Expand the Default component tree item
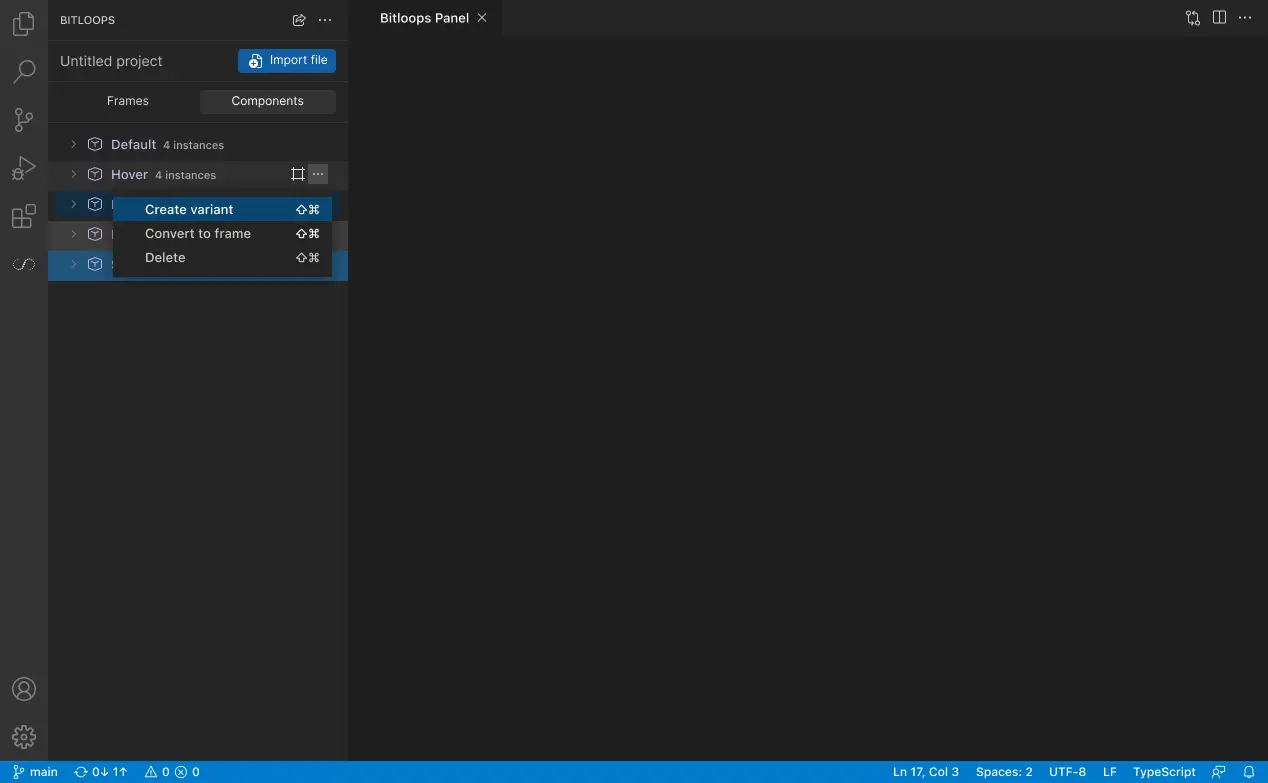This screenshot has height=783, width=1268. click(72, 144)
